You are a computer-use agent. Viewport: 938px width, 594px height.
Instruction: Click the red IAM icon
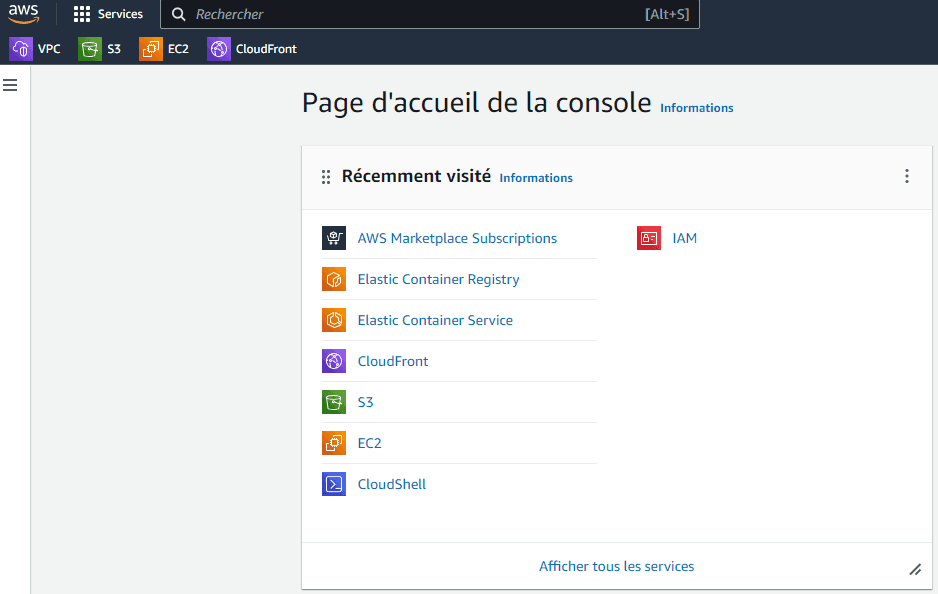click(649, 238)
